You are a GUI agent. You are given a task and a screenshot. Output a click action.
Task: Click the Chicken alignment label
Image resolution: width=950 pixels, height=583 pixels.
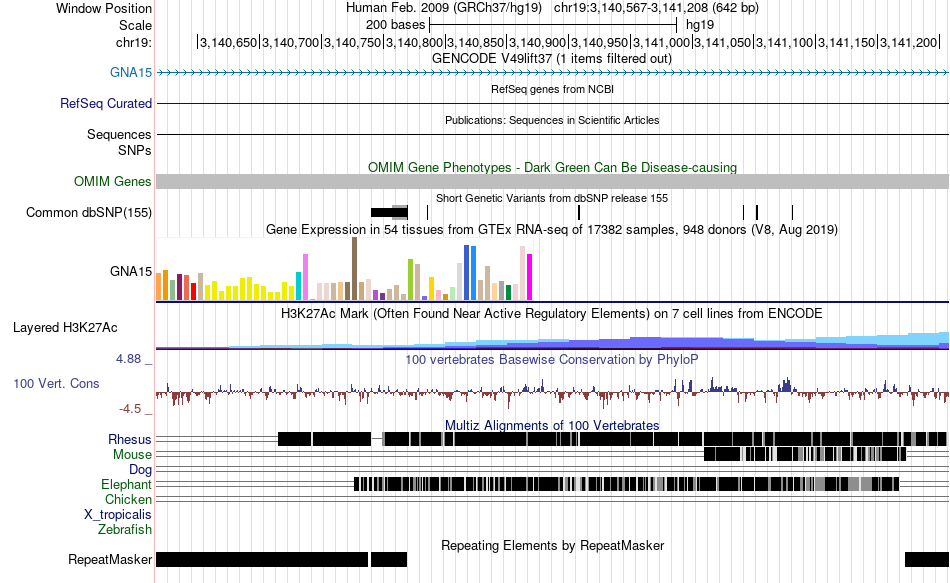click(128, 499)
